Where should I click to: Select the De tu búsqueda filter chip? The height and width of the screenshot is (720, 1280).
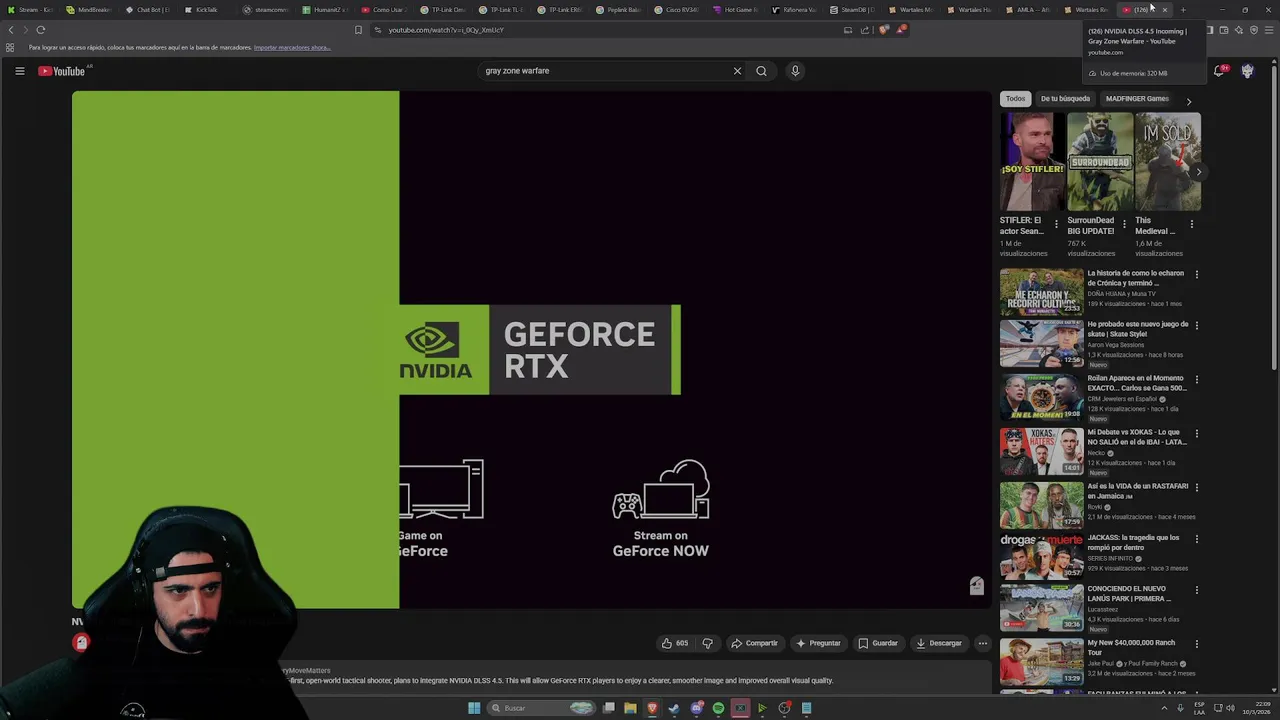pos(1065,99)
